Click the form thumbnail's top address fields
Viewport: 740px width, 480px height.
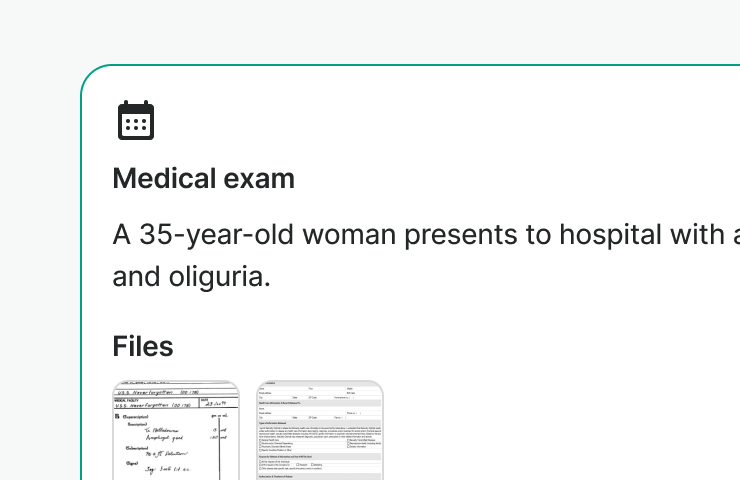point(320,394)
